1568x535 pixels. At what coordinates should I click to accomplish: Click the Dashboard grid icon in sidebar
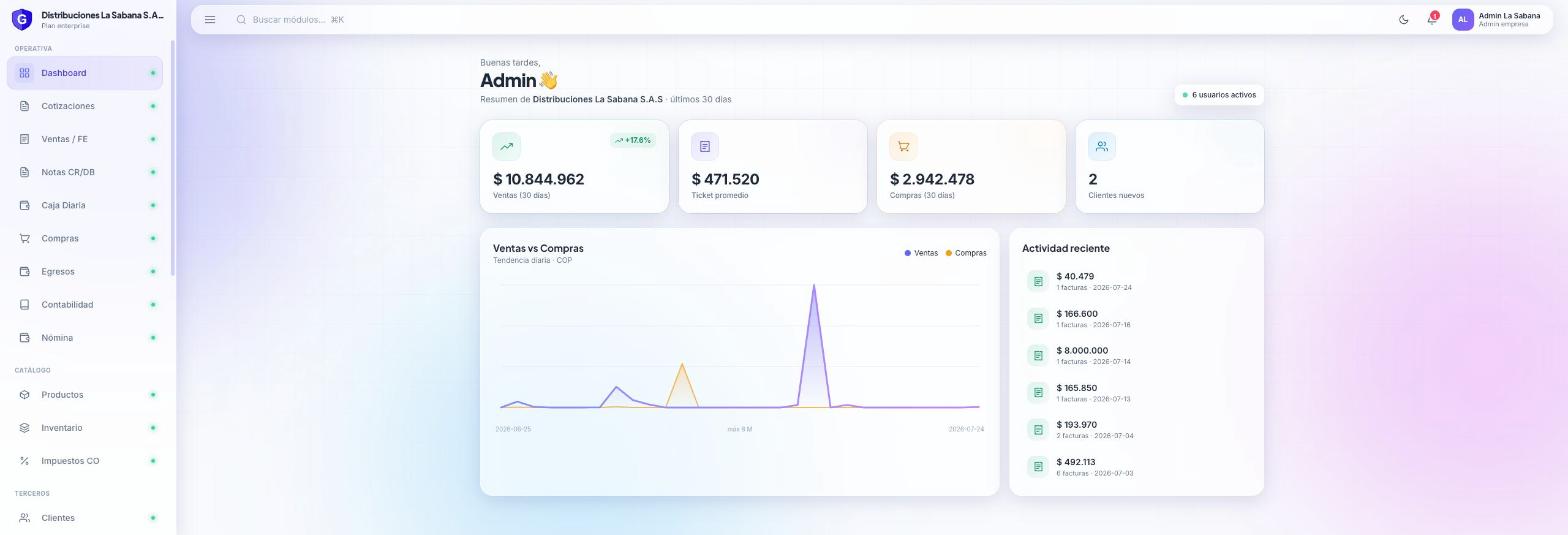point(24,73)
